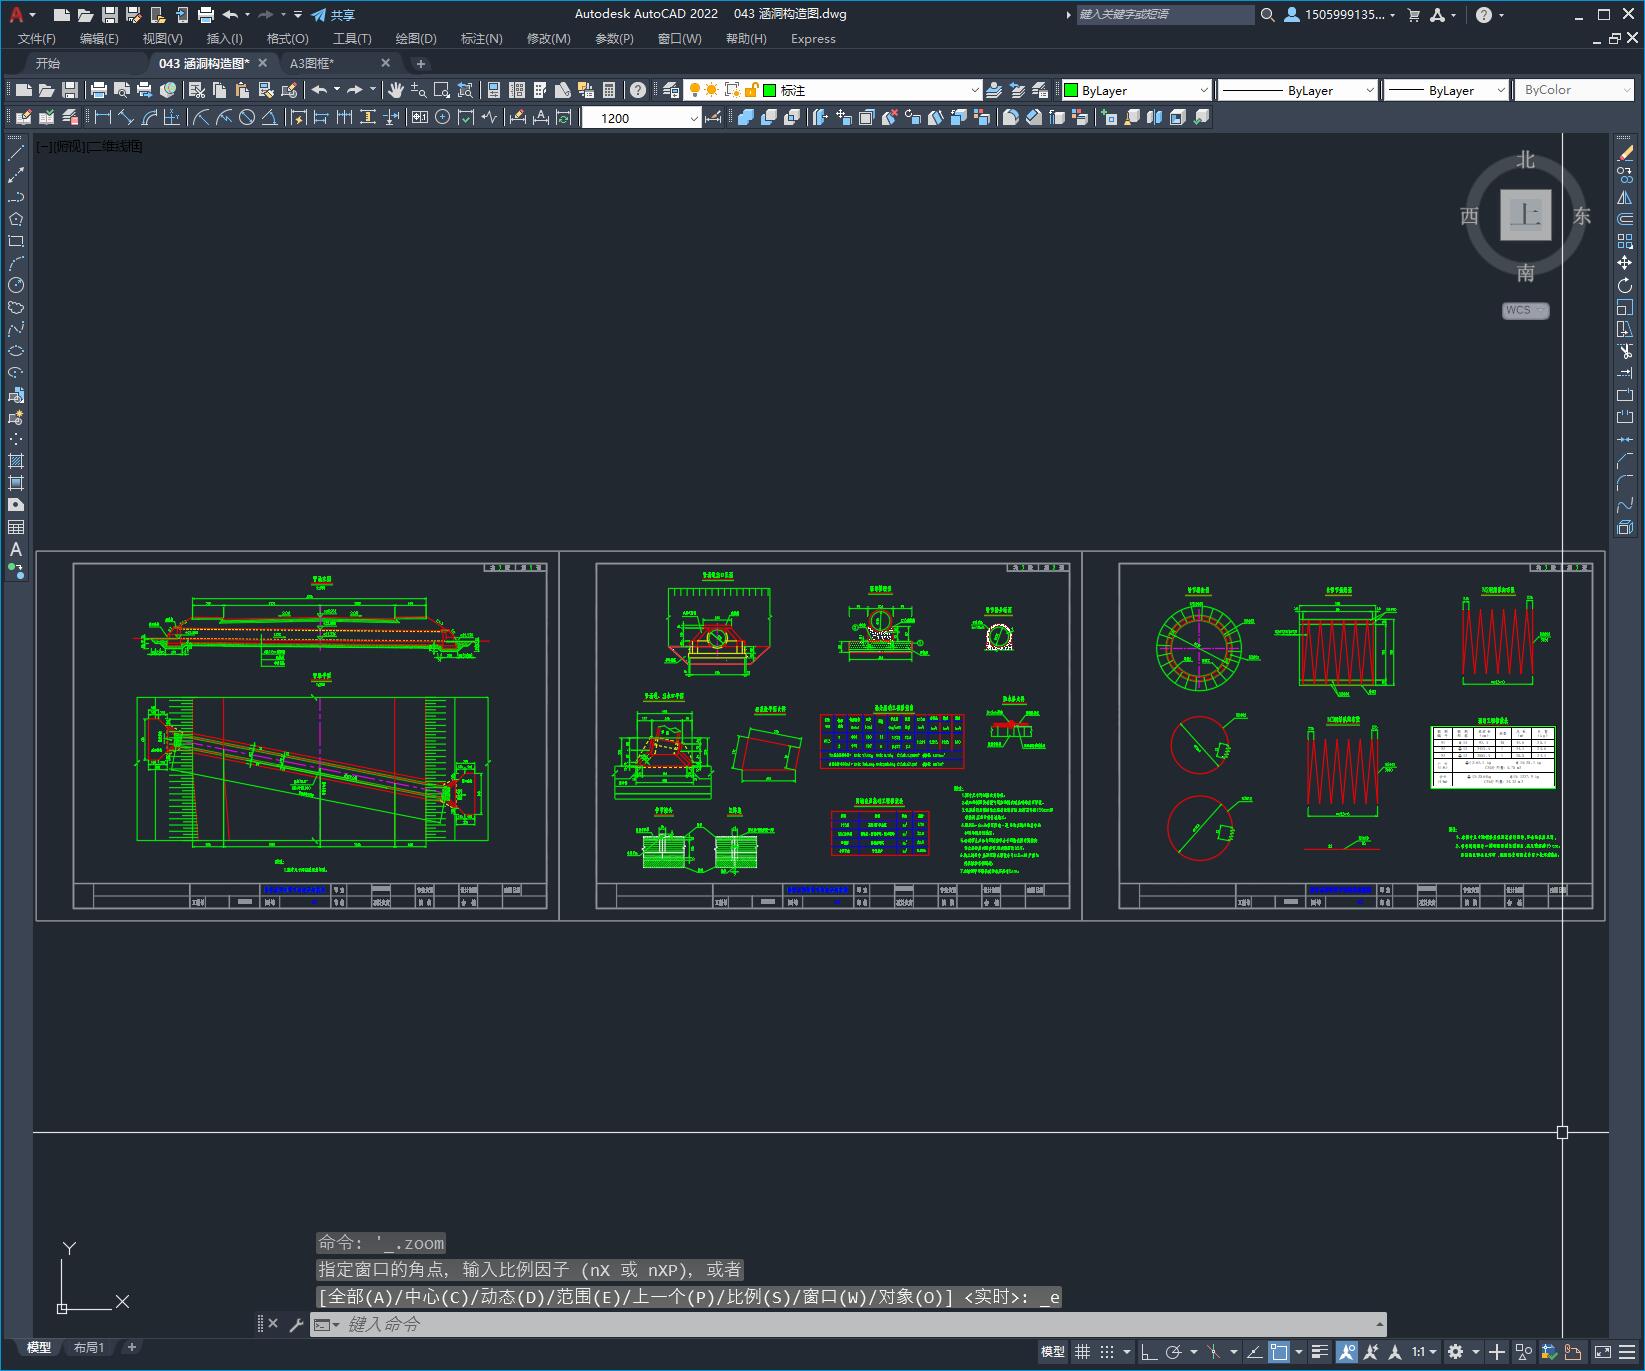Click the Save icon in quick access bar
The height and width of the screenshot is (1371, 1645).
109,15
